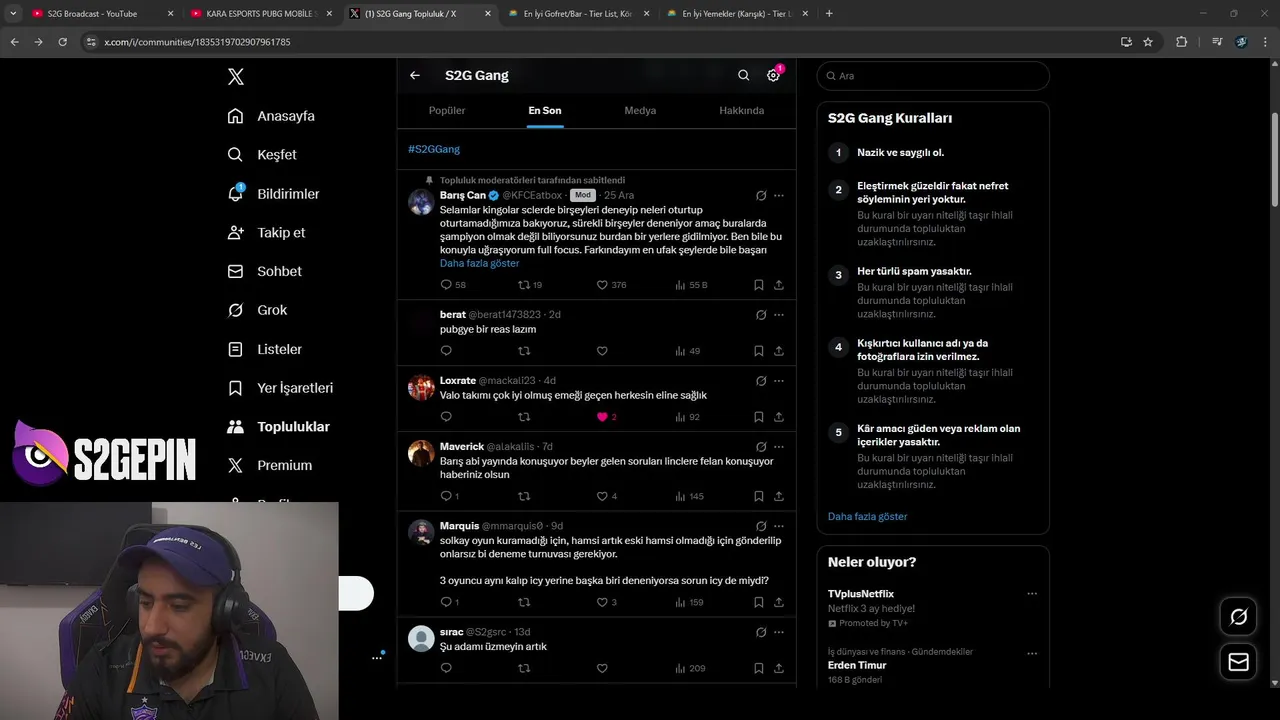Click the X logo in the sidebar

pos(235,77)
